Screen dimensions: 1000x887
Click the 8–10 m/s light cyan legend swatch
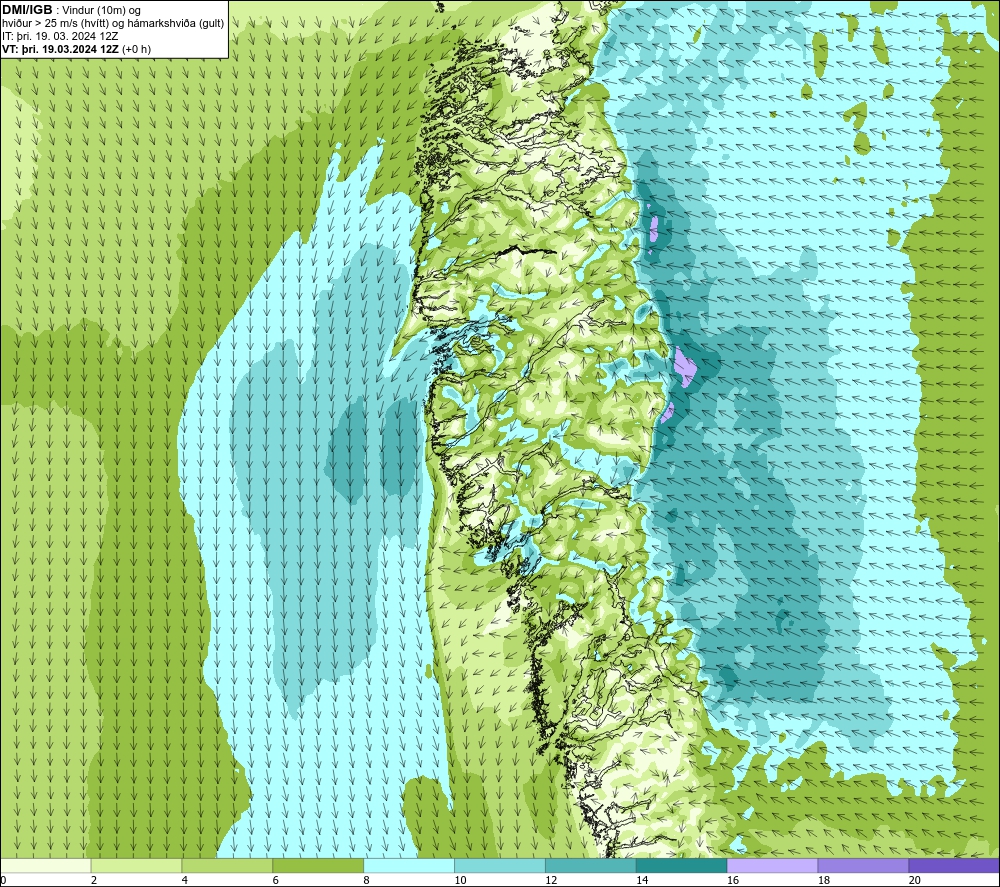(x=409, y=865)
